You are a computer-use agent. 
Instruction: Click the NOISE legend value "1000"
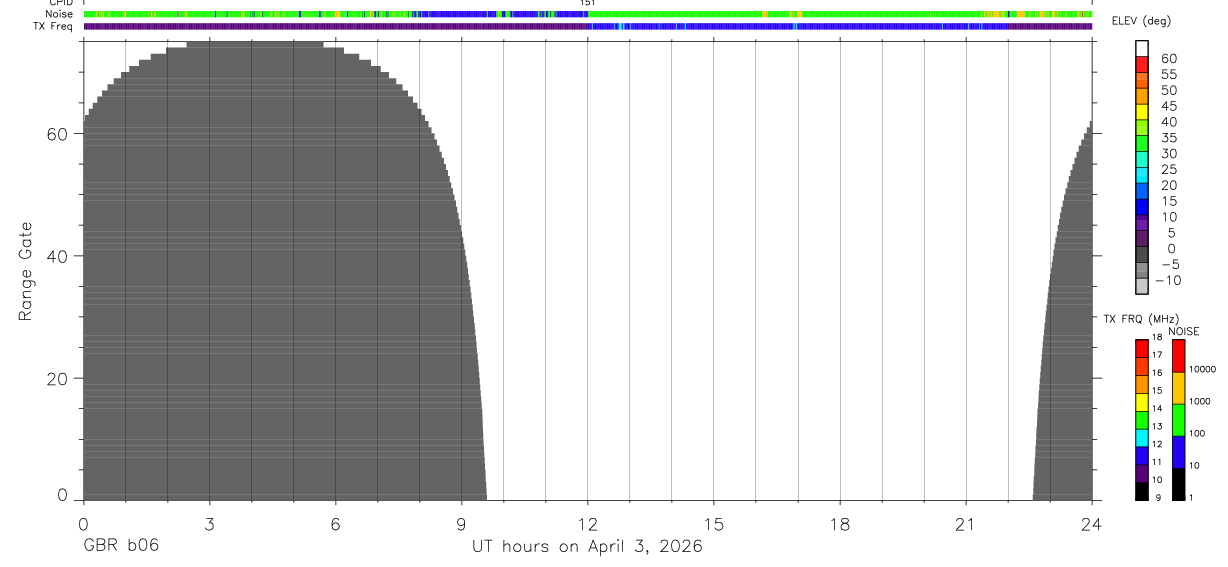click(1200, 401)
